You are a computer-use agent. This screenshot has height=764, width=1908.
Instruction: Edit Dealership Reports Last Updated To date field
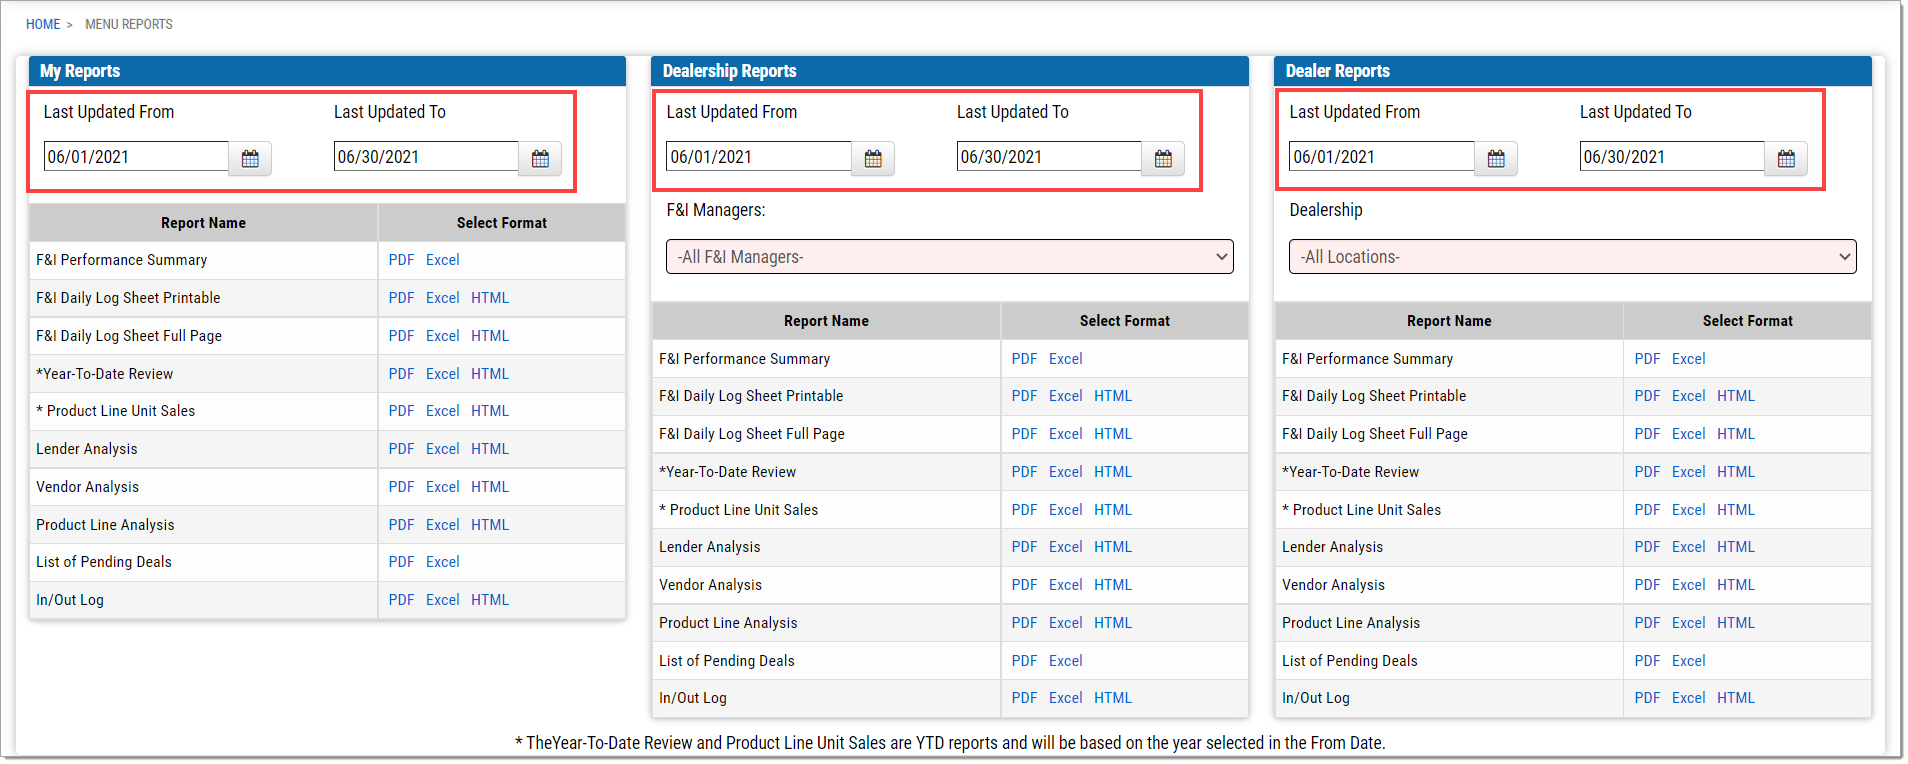point(1049,157)
